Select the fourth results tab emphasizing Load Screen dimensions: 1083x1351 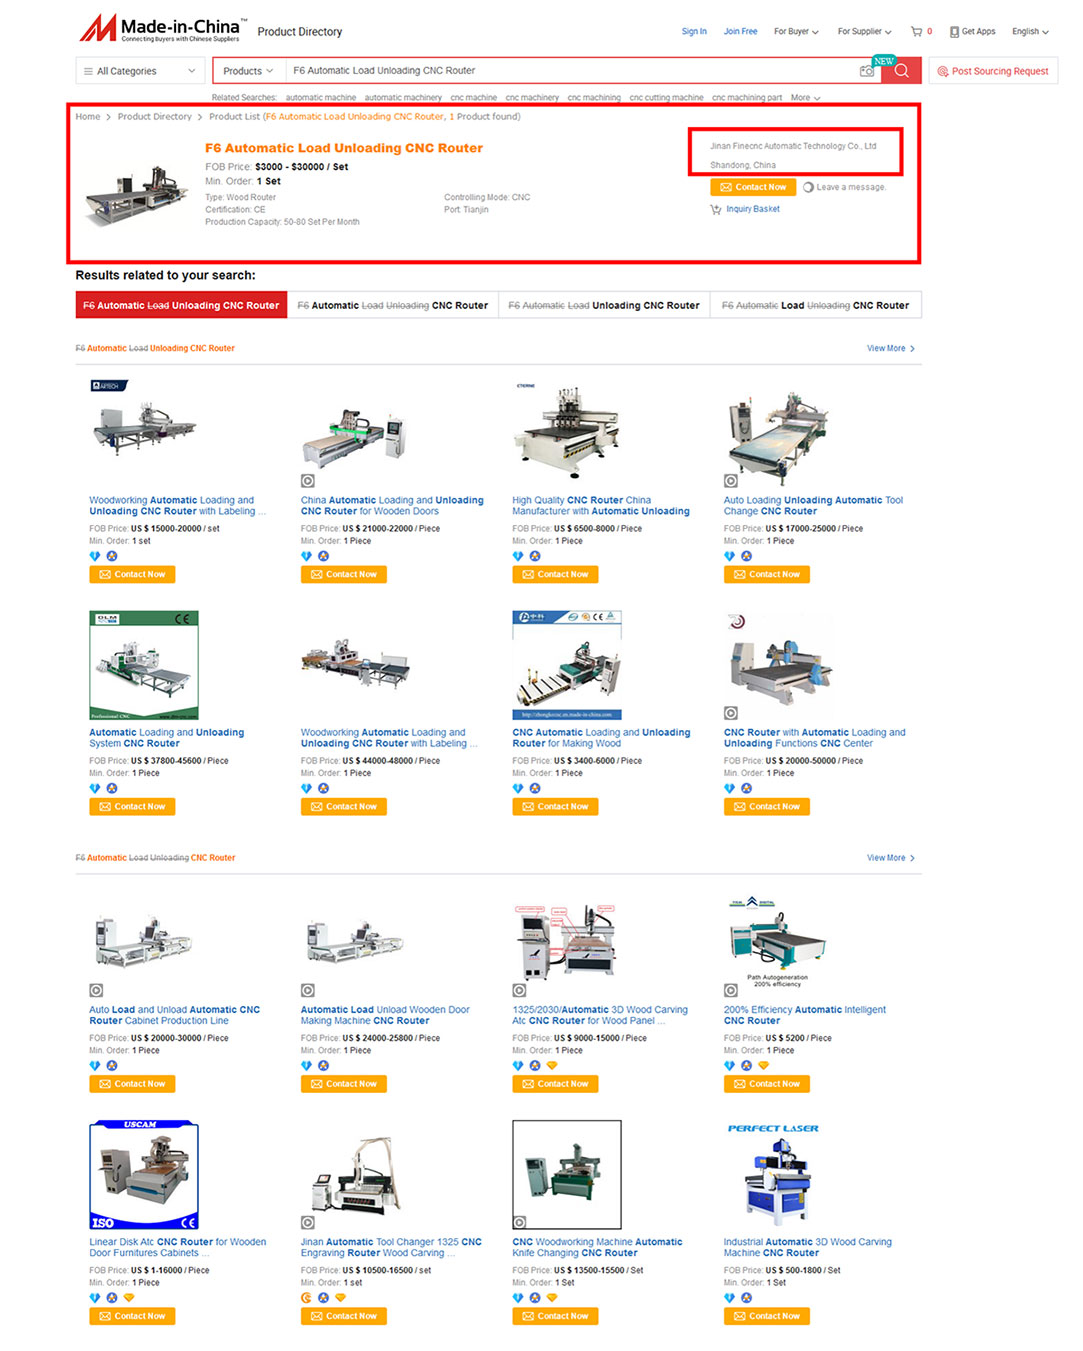816,306
